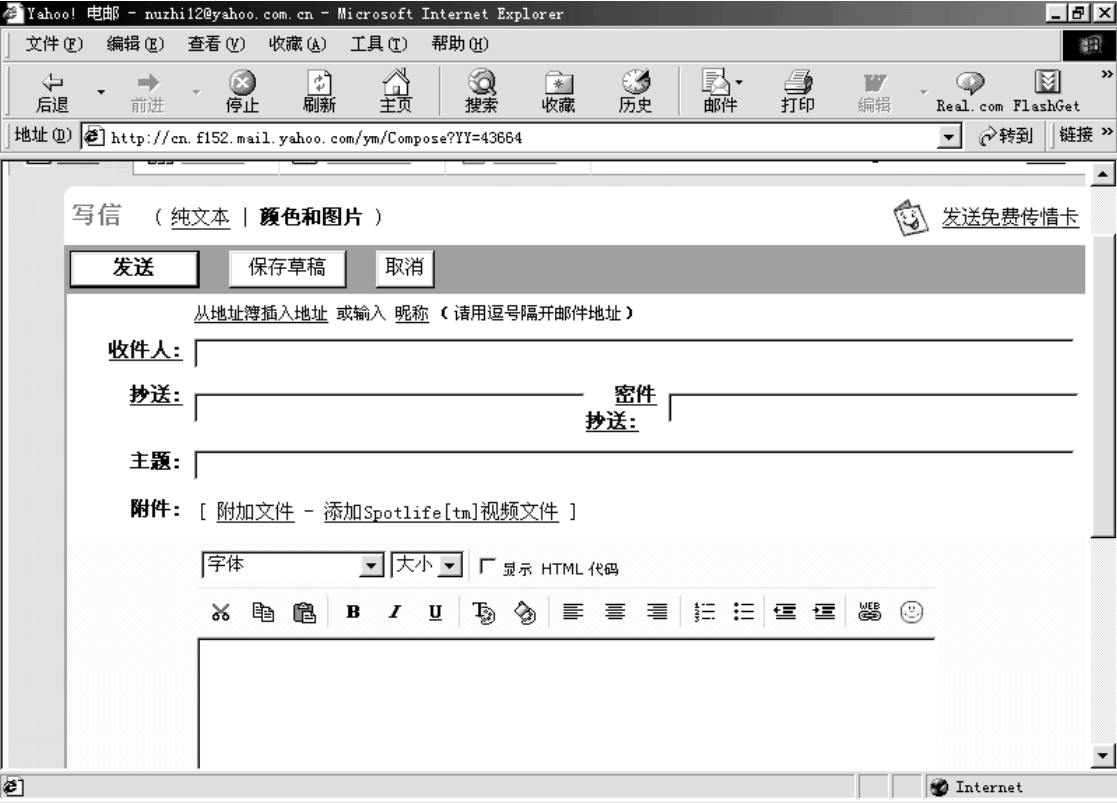Open the 字体 font dropdown
The width and height of the screenshot is (1117, 803).
[x=293, y=565]
